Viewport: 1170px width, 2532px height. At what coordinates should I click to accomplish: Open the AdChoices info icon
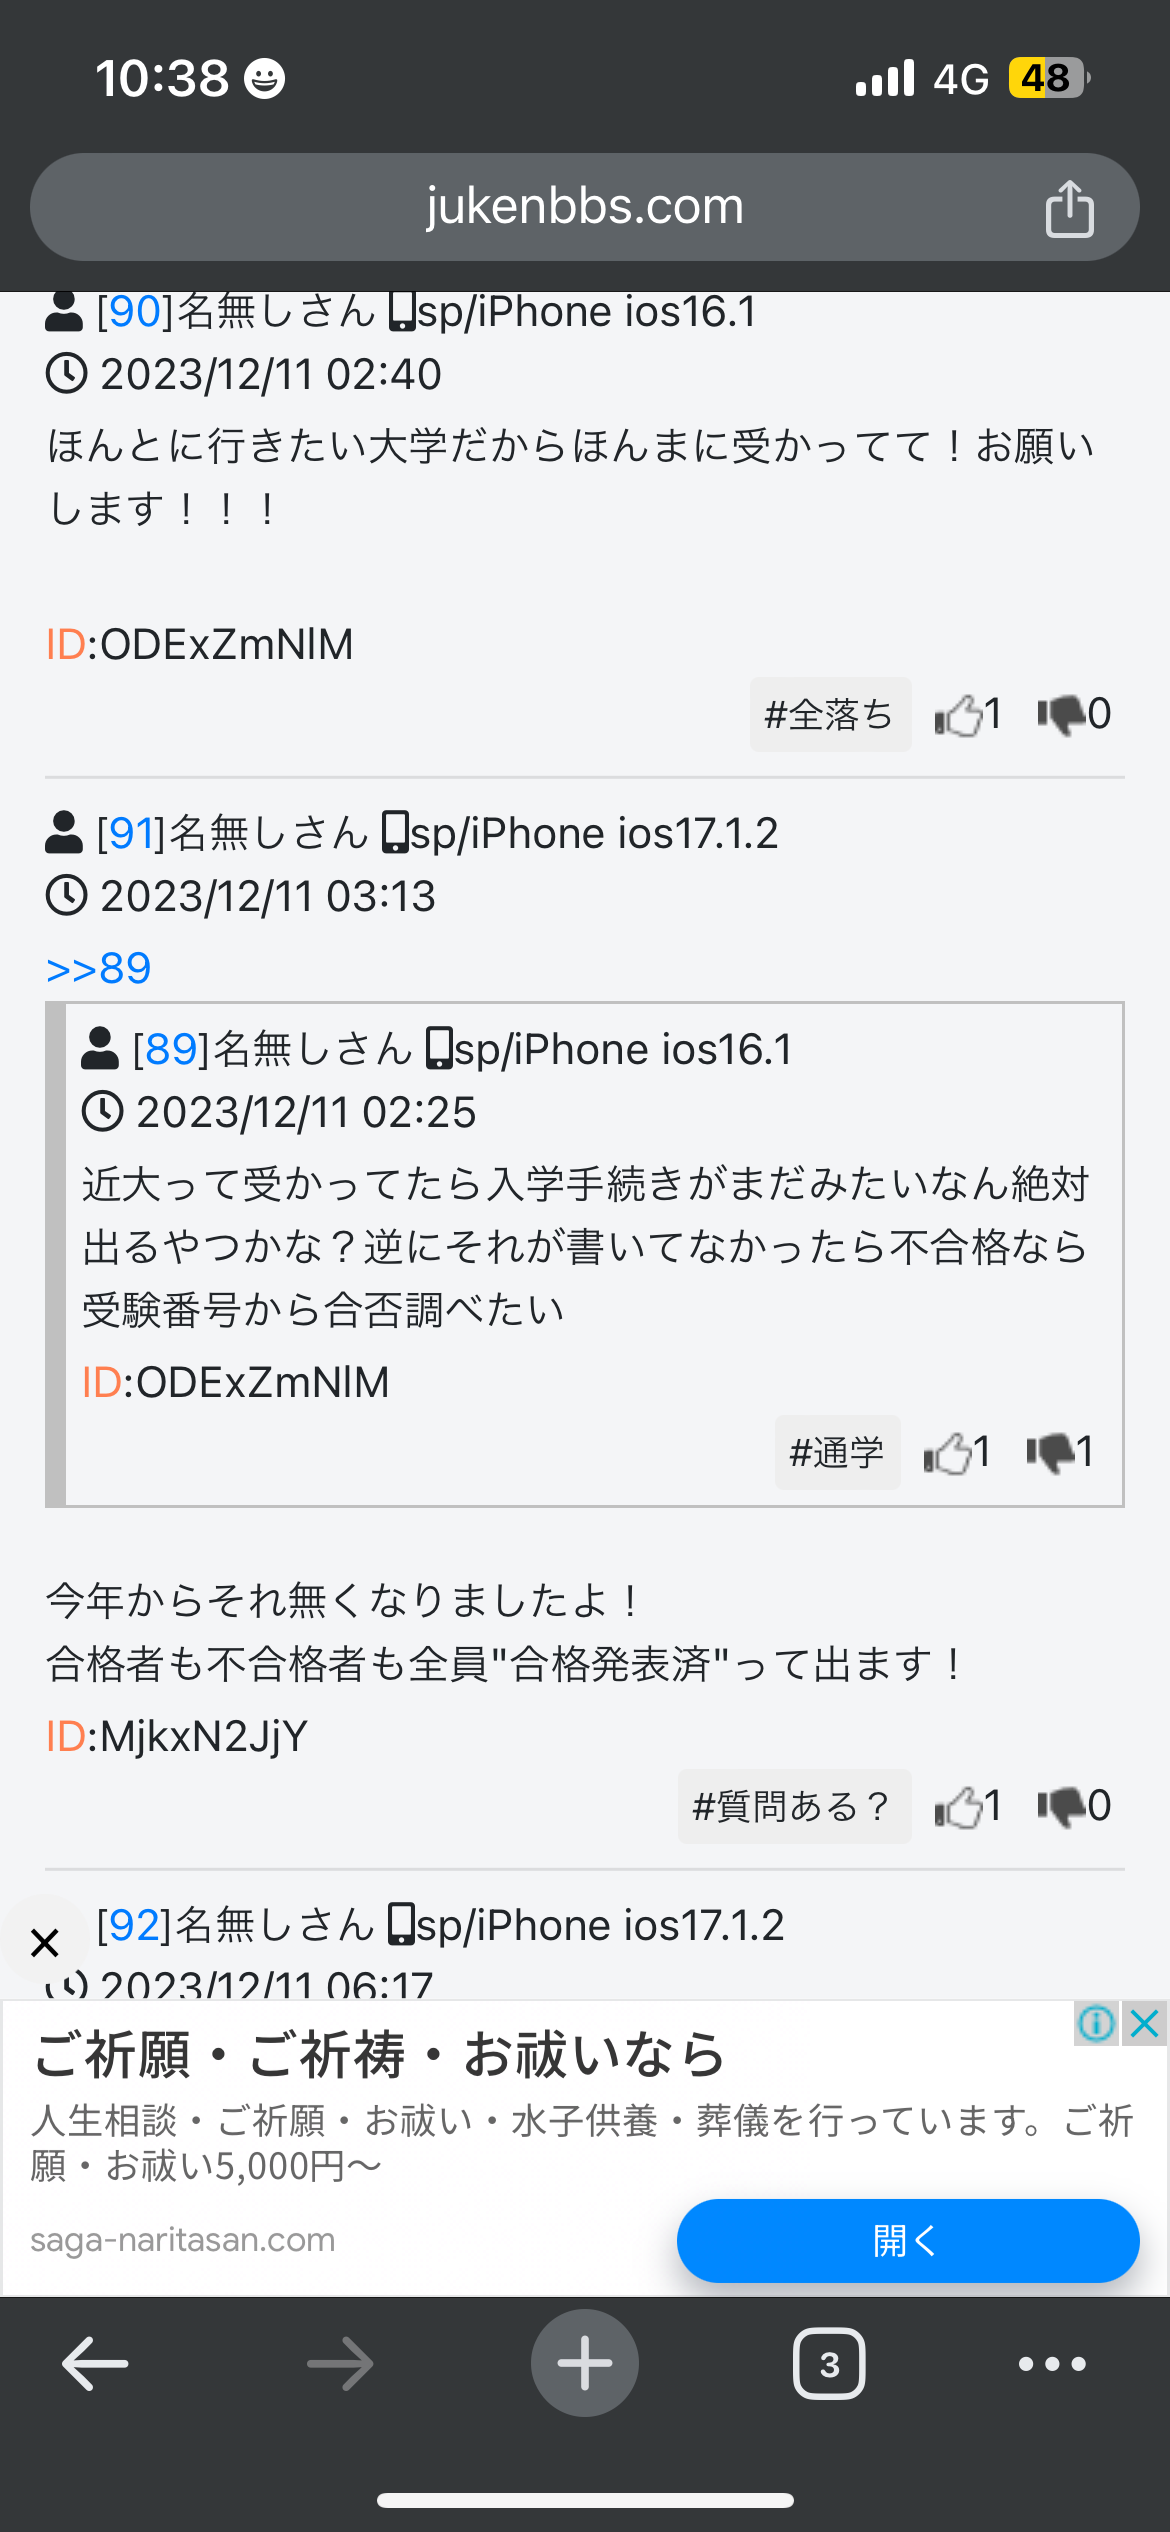click(x=1097, y=2024)
